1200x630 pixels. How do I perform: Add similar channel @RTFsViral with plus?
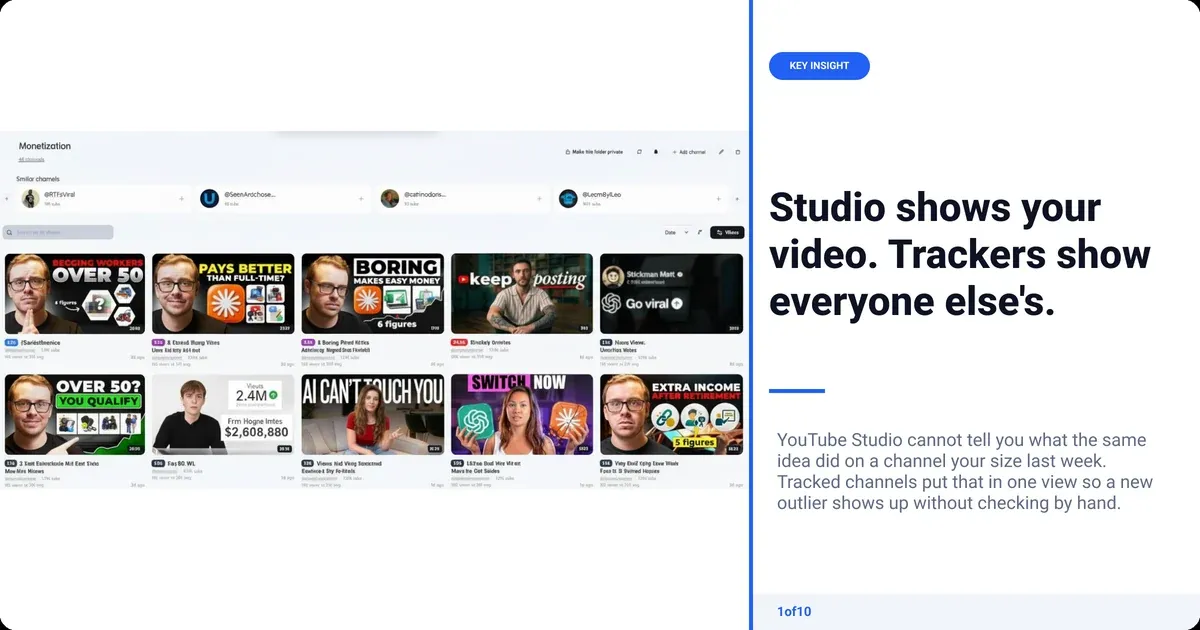pyautogui.click(x=181, y=199)
